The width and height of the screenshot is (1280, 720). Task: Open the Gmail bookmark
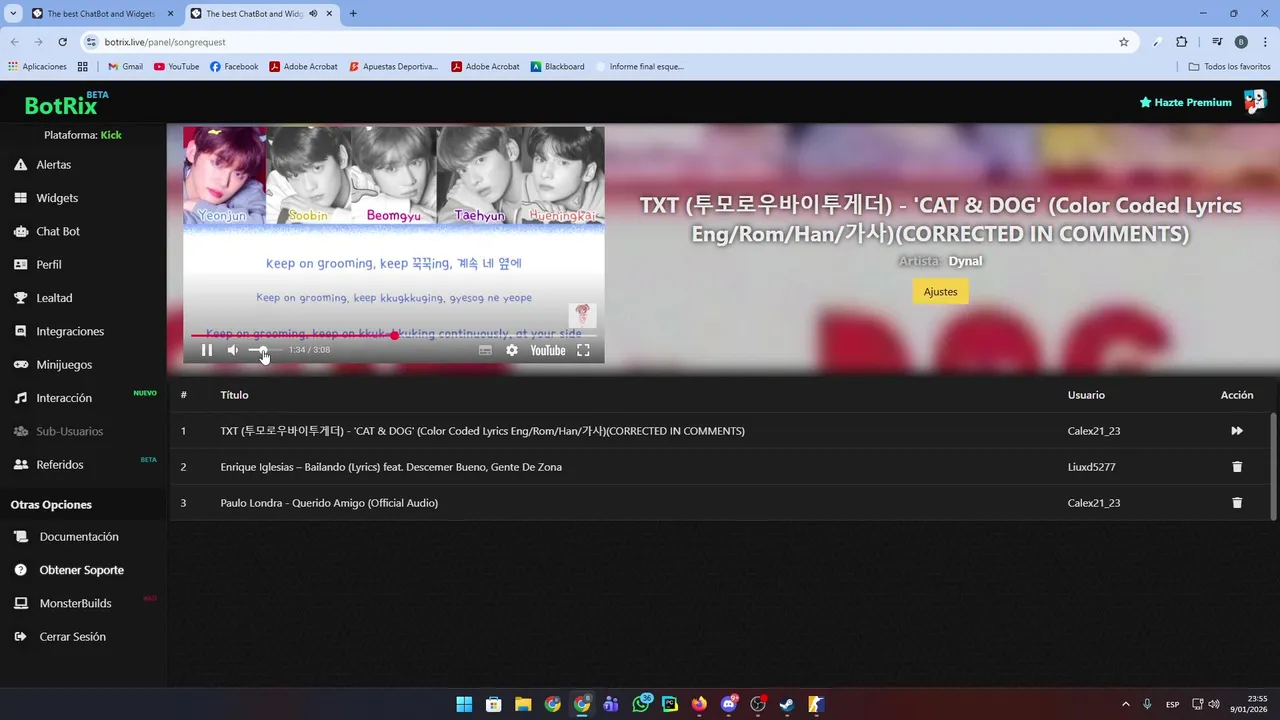(x=125, y=67)
